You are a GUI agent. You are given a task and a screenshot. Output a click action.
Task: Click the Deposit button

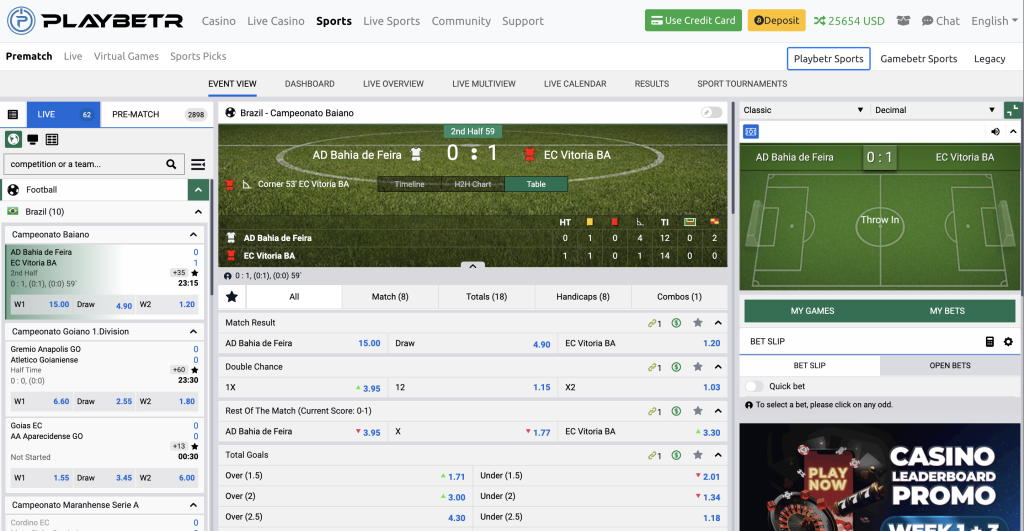click(776, 20)
